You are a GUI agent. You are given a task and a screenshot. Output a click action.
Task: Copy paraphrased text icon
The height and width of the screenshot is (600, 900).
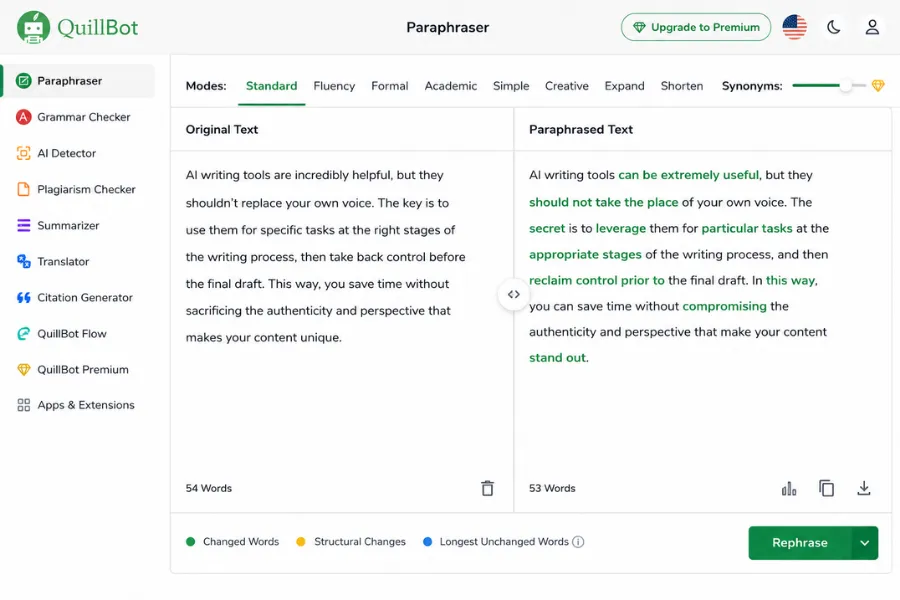[x=827, y=488]
